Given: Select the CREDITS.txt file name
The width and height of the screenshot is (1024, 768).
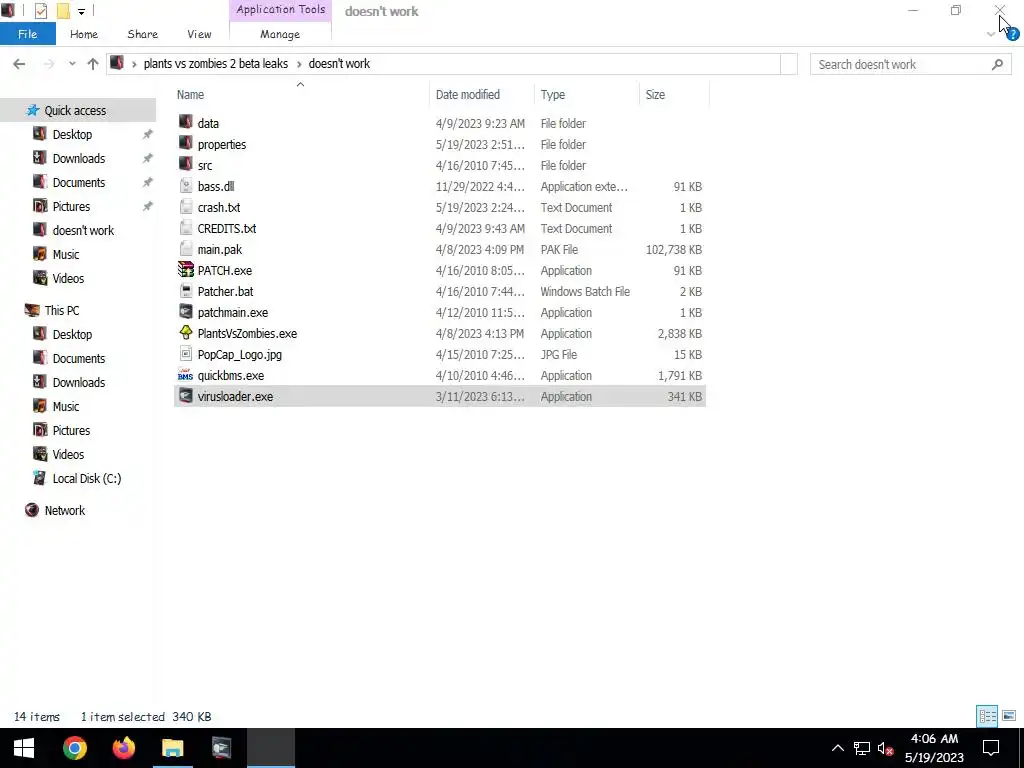Looking at the screenshot, I should 227,229.
